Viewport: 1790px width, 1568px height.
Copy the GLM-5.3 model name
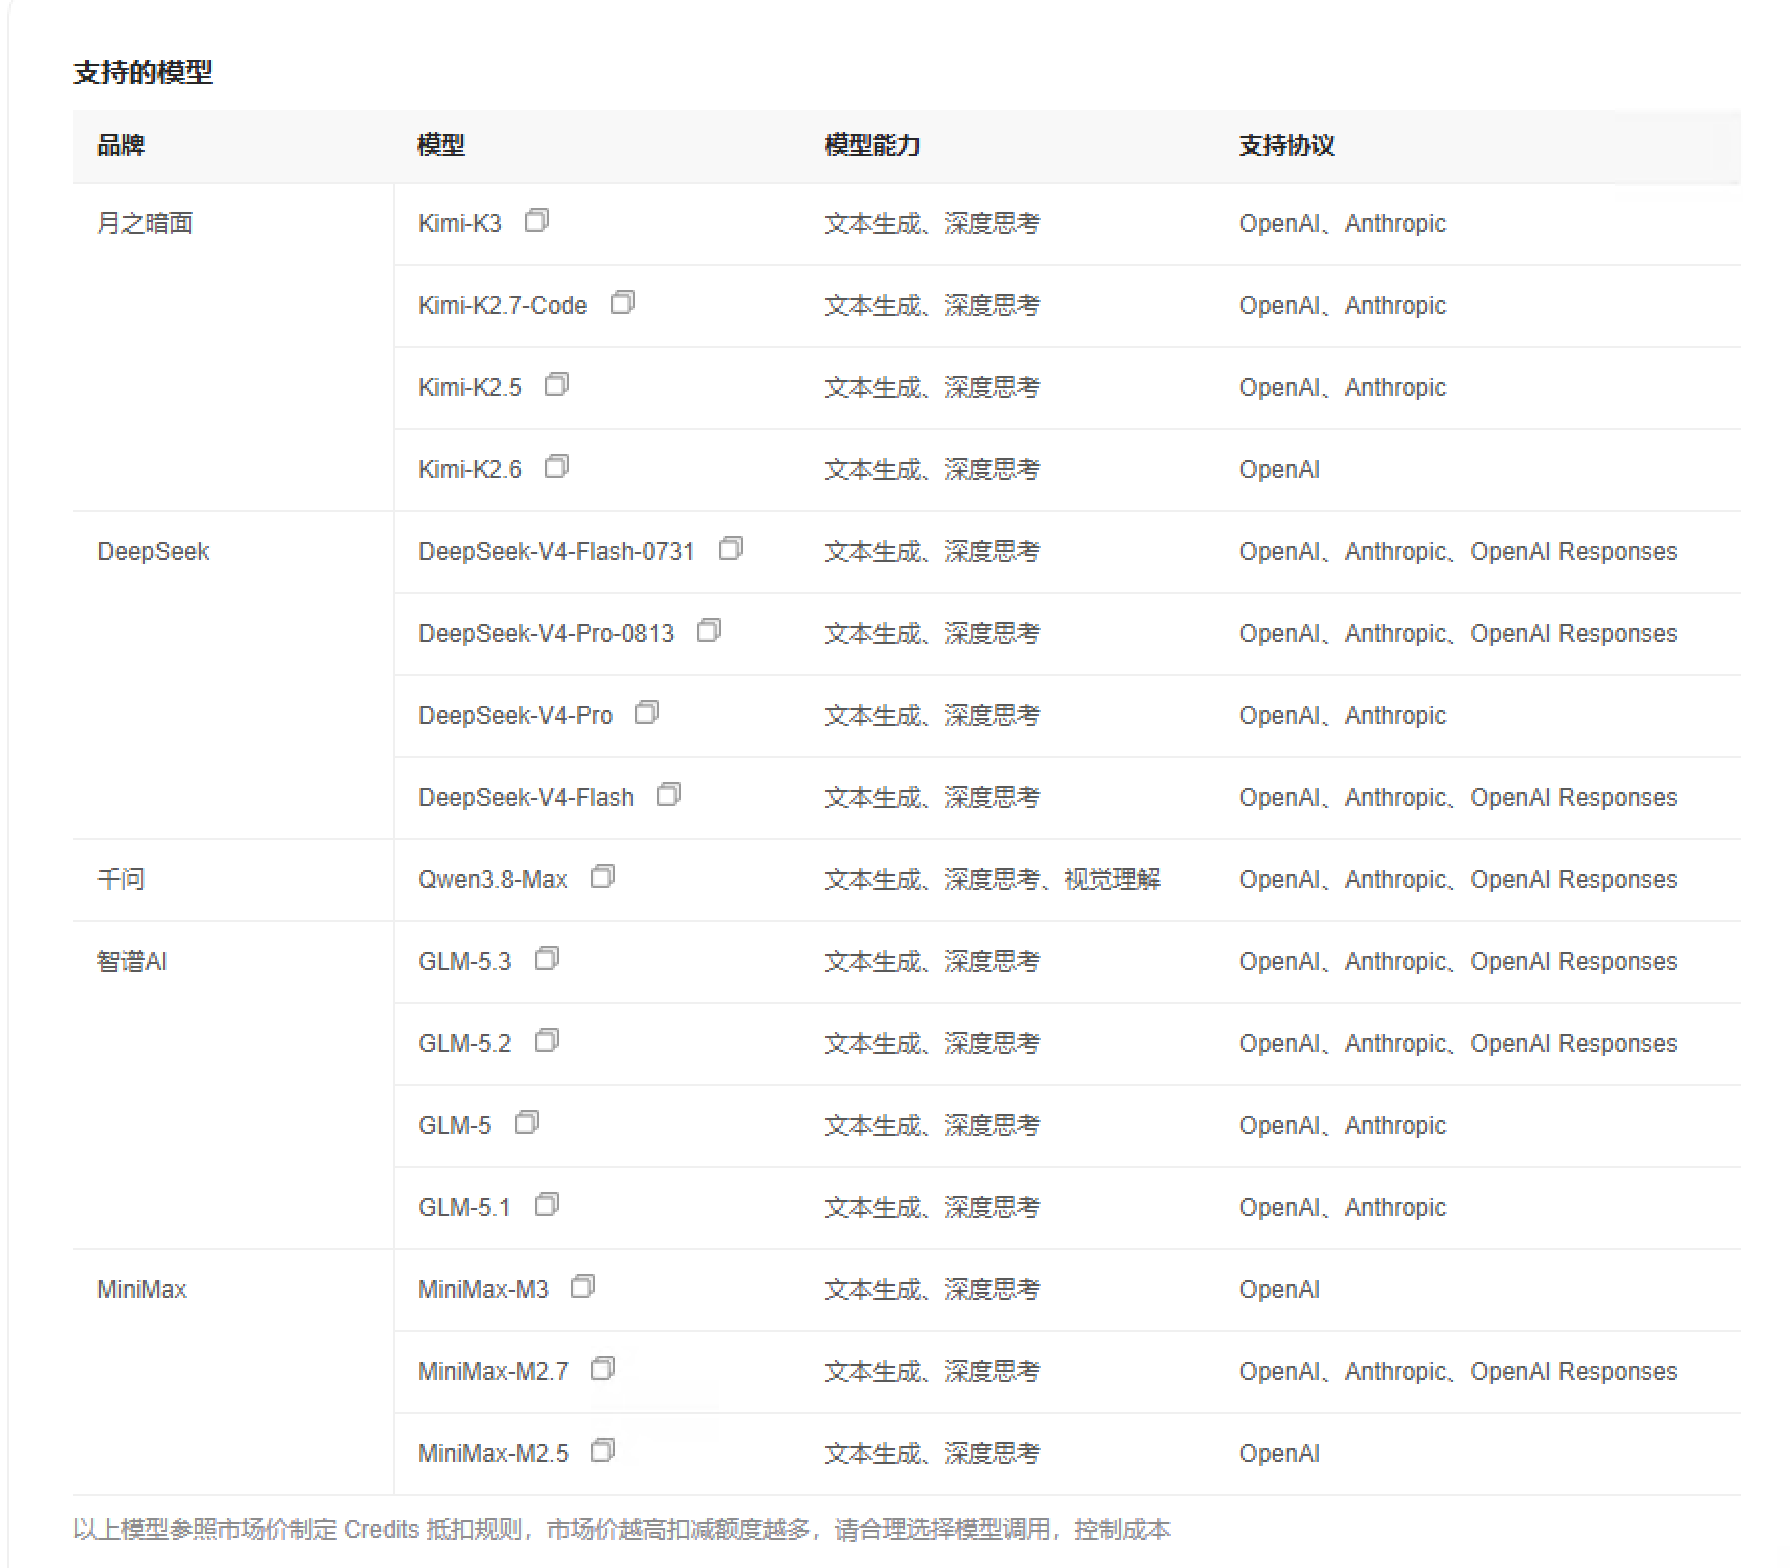pos(547,959)
